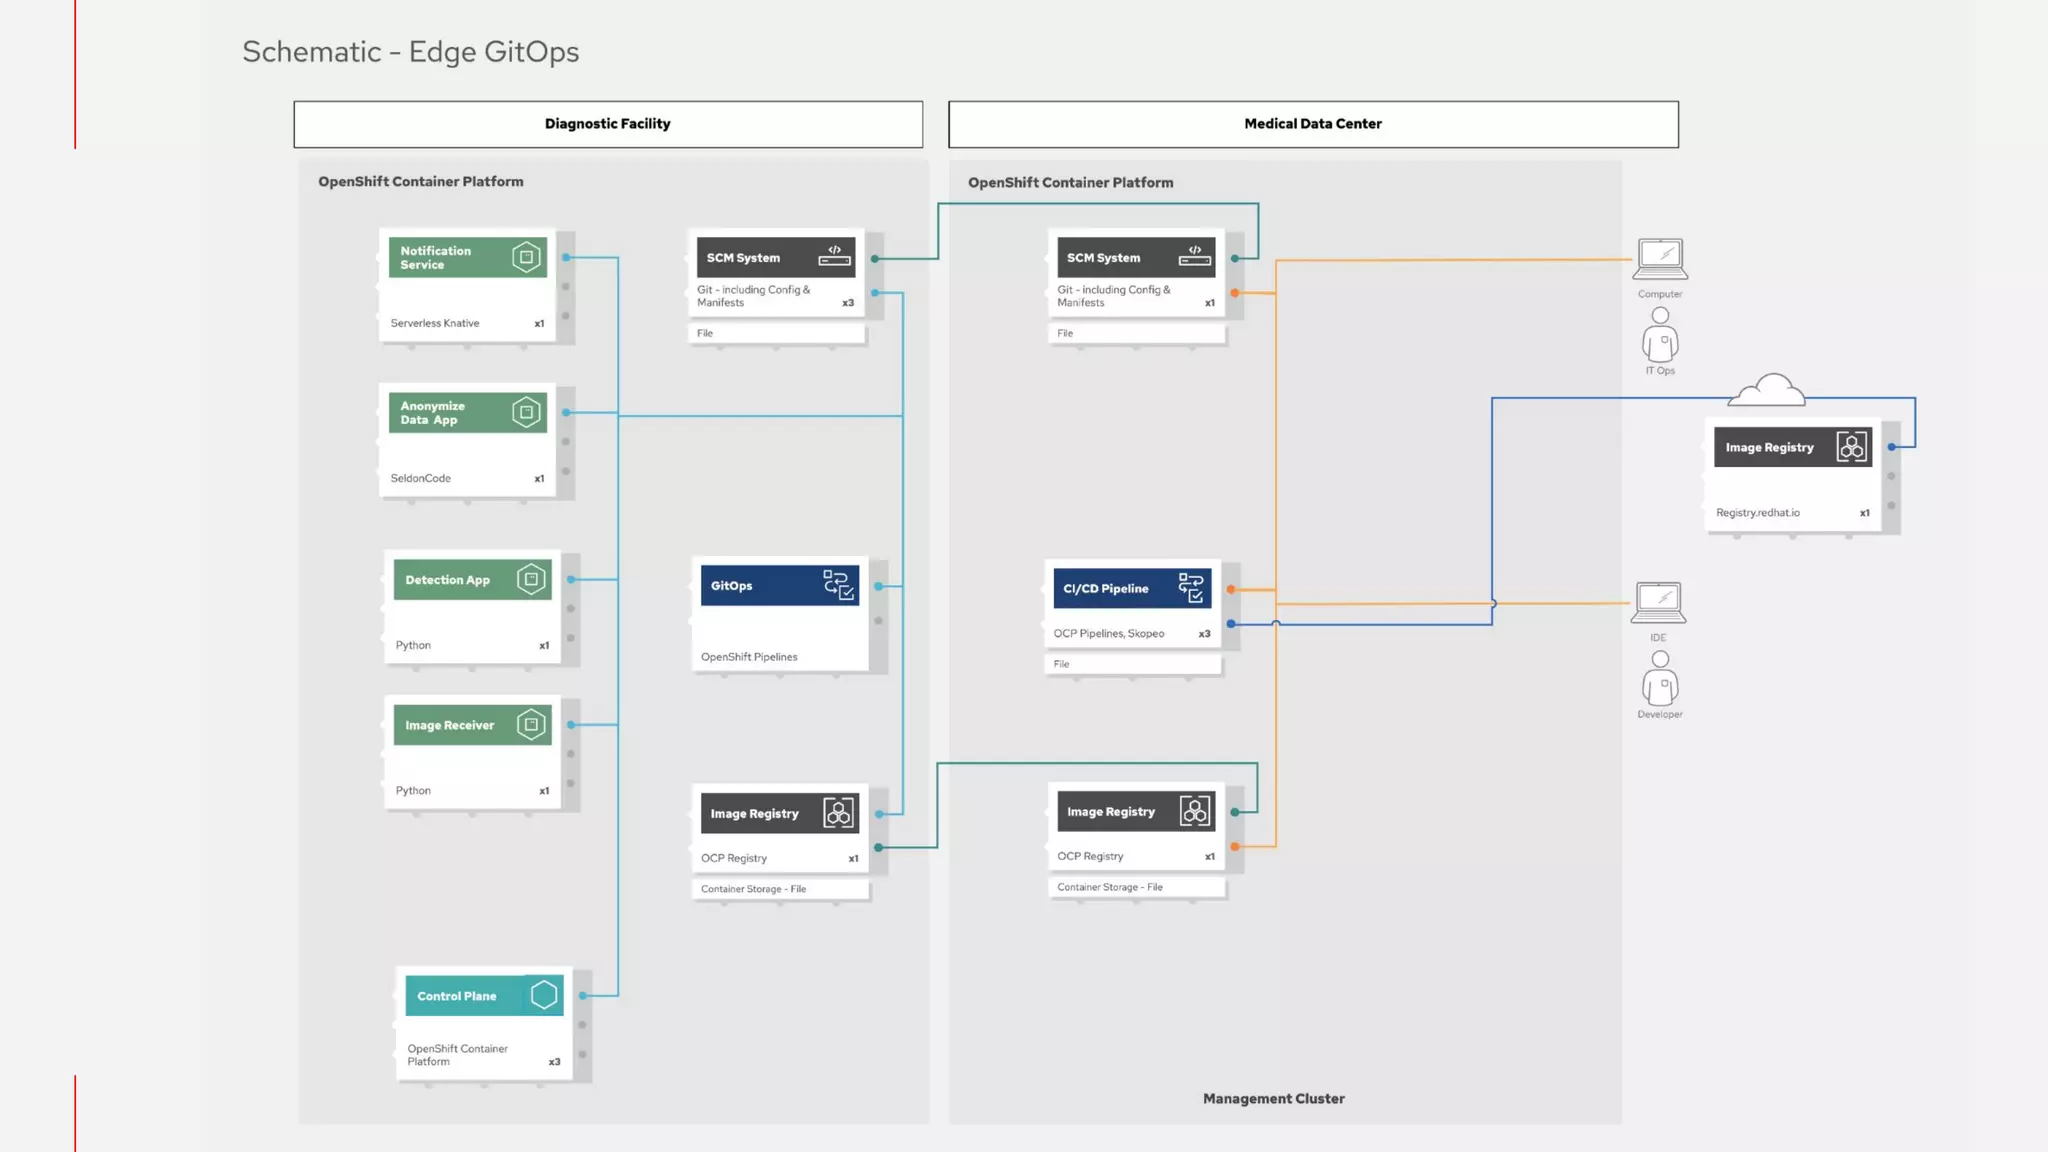The height and width of the screenshot is (1152, 2048).
Task: Click Container Storage - File under OCP Registry left
Action: 753,889
